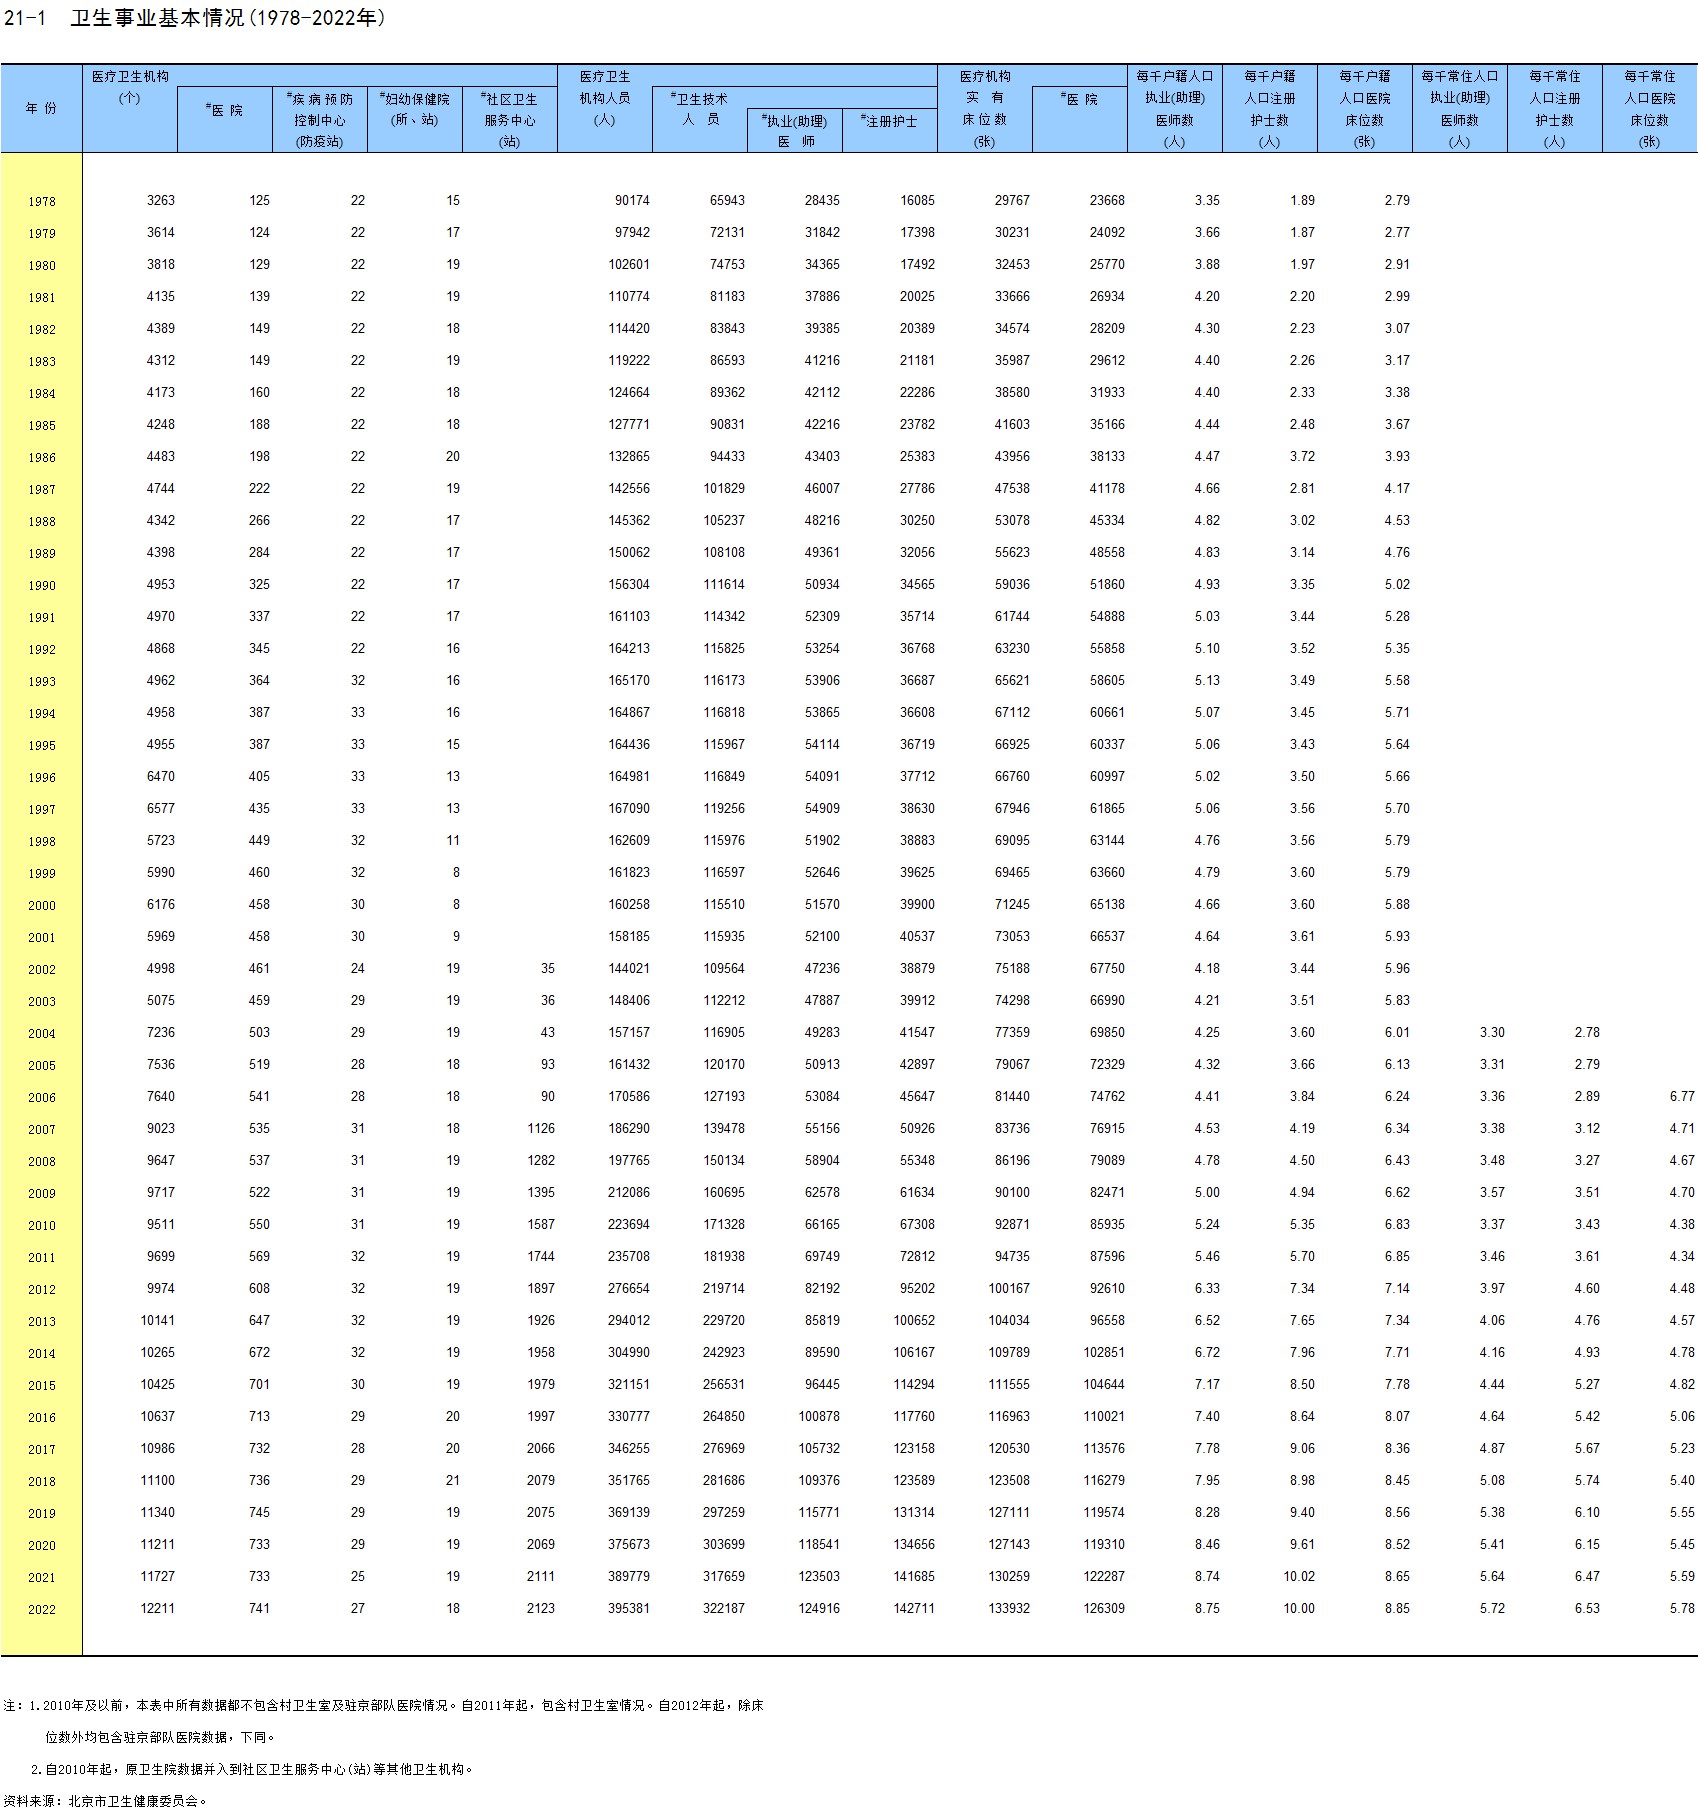Select year cell 2010
Image resolution: width=1698 pixels, height=1817 pixels.
click(42, 1226)
